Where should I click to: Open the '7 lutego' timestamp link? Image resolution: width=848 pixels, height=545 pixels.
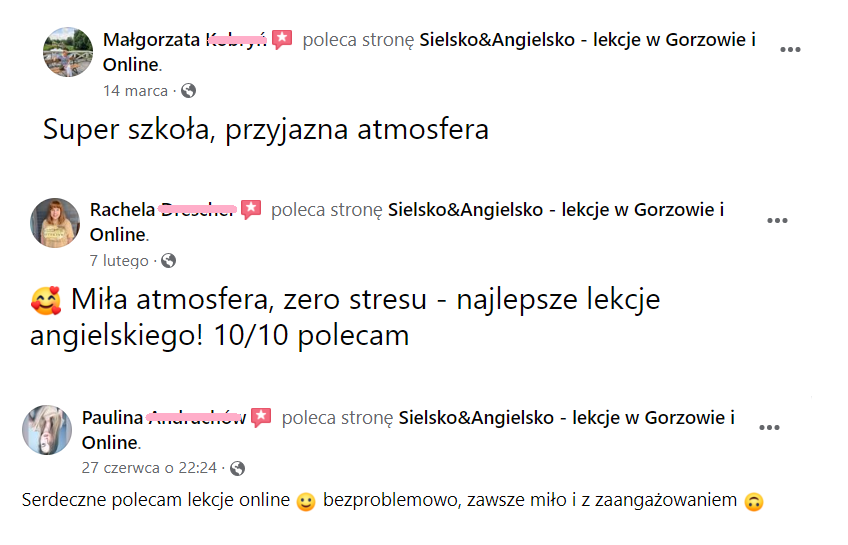(x=119, y=261)
